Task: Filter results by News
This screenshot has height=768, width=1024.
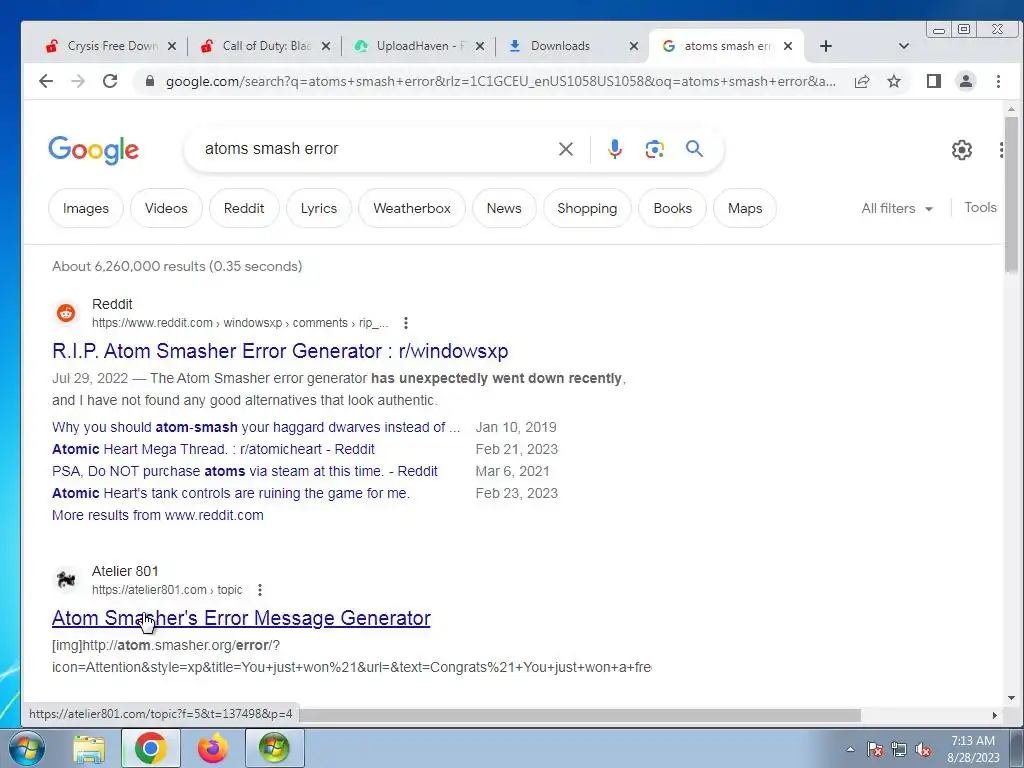Action: [x=504, y=208]
